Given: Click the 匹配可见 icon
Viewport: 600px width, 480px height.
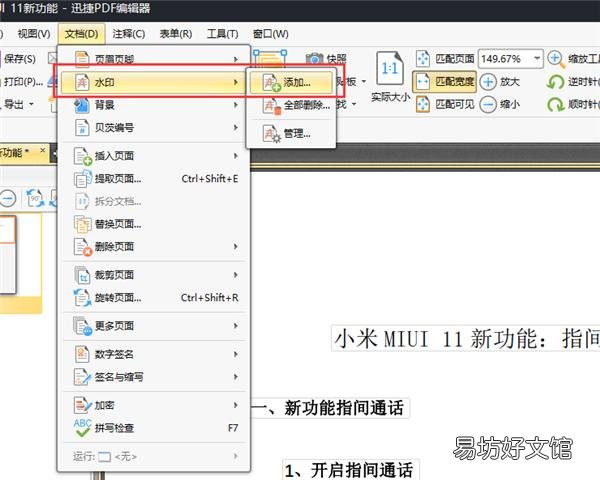Looking at the screenshot, I should point(423,104).
